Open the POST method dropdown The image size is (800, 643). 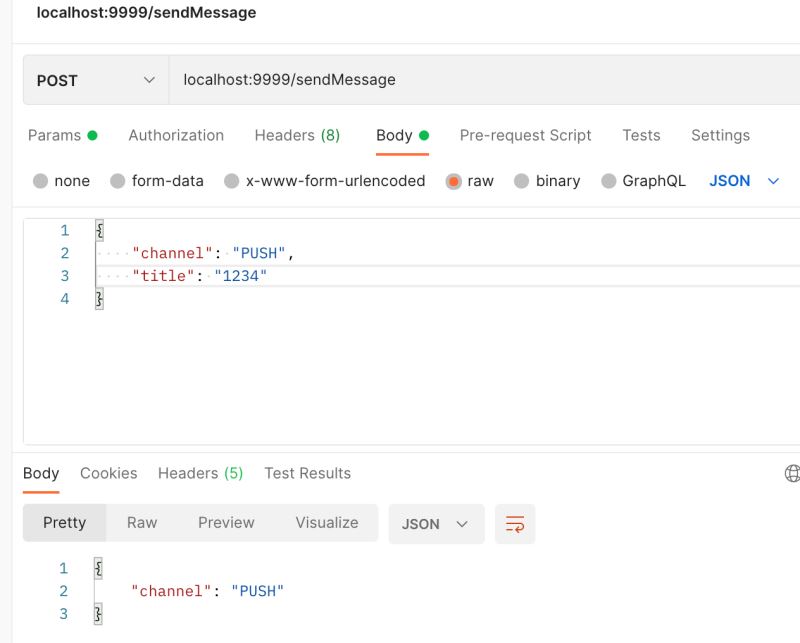tap(96, 80)
